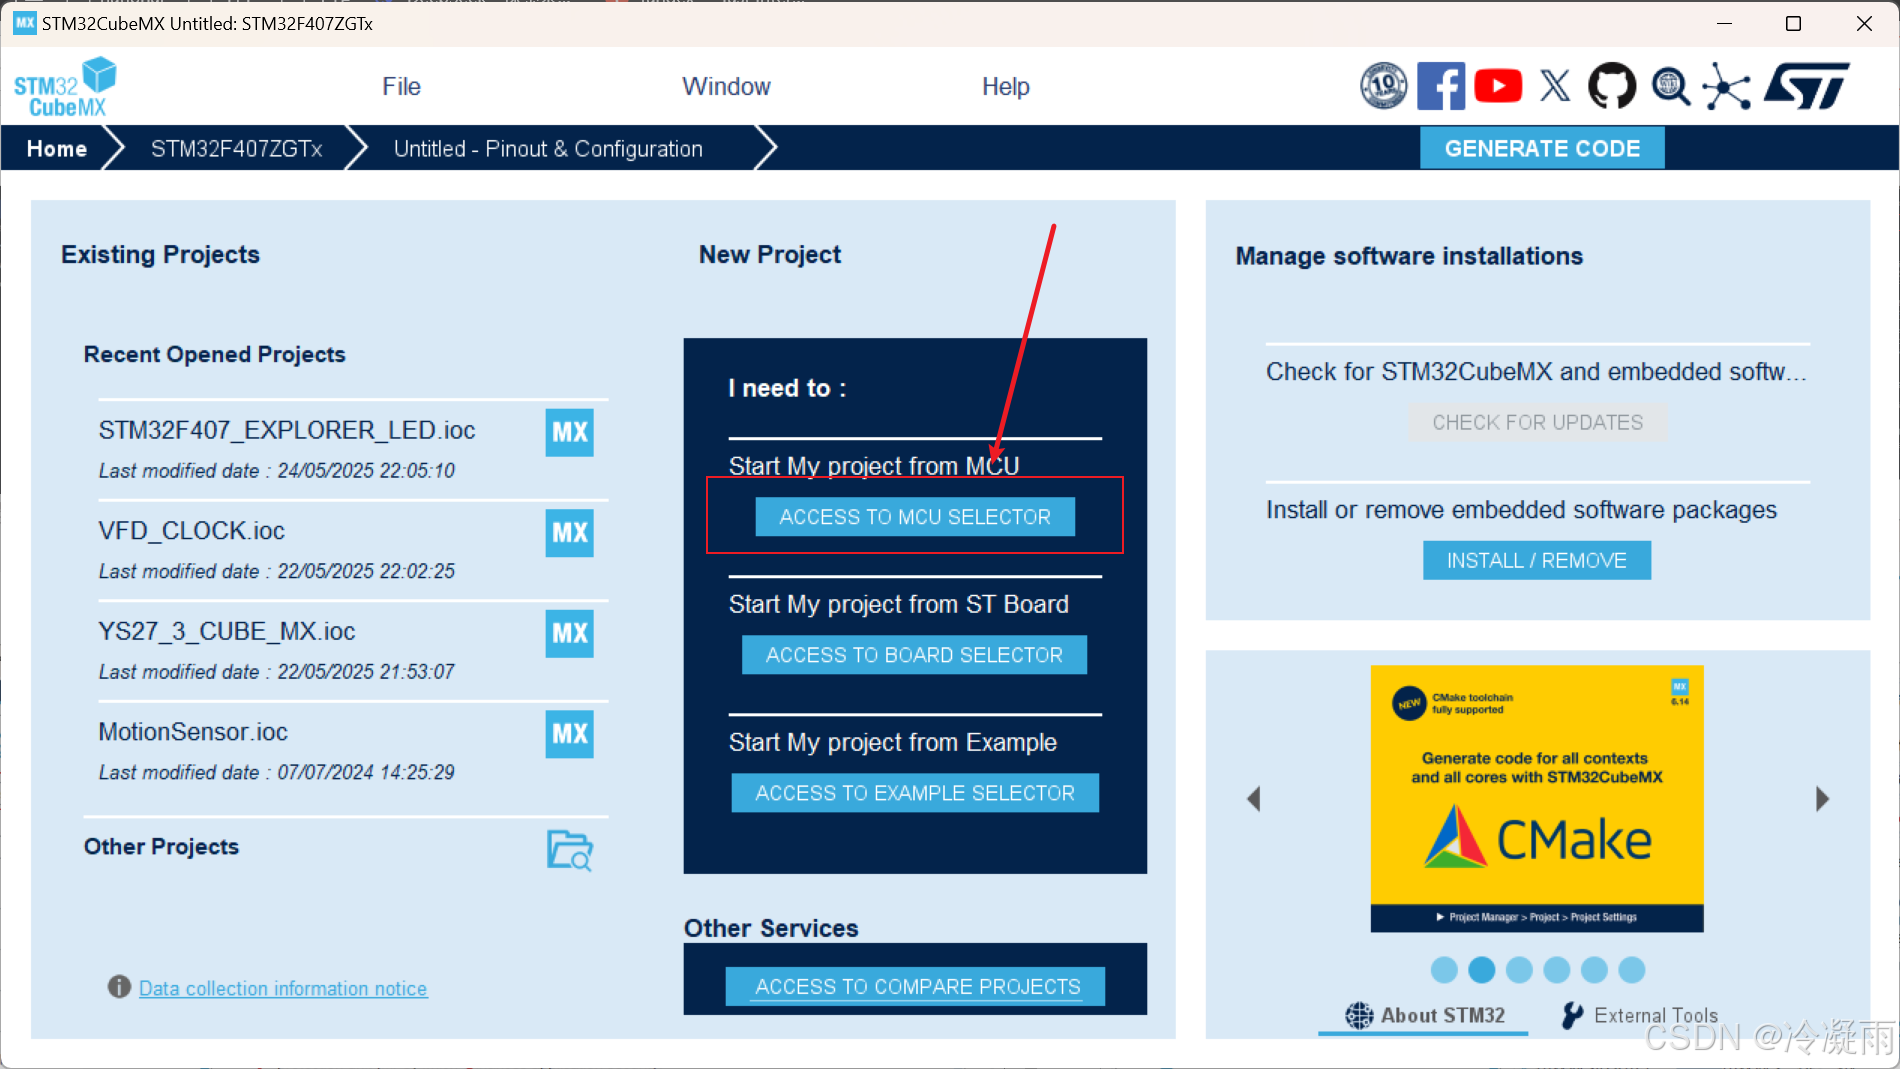Select the sixth carousel dot
Viewport: 1900px width, 1069px height.
pos(1632,969)
